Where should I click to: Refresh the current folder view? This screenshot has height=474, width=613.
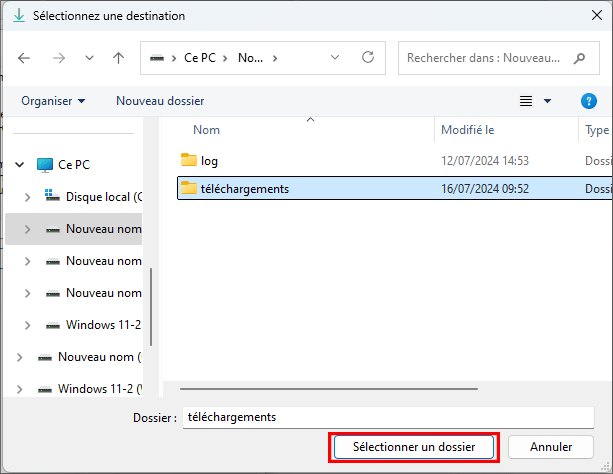tap(368, 58)
